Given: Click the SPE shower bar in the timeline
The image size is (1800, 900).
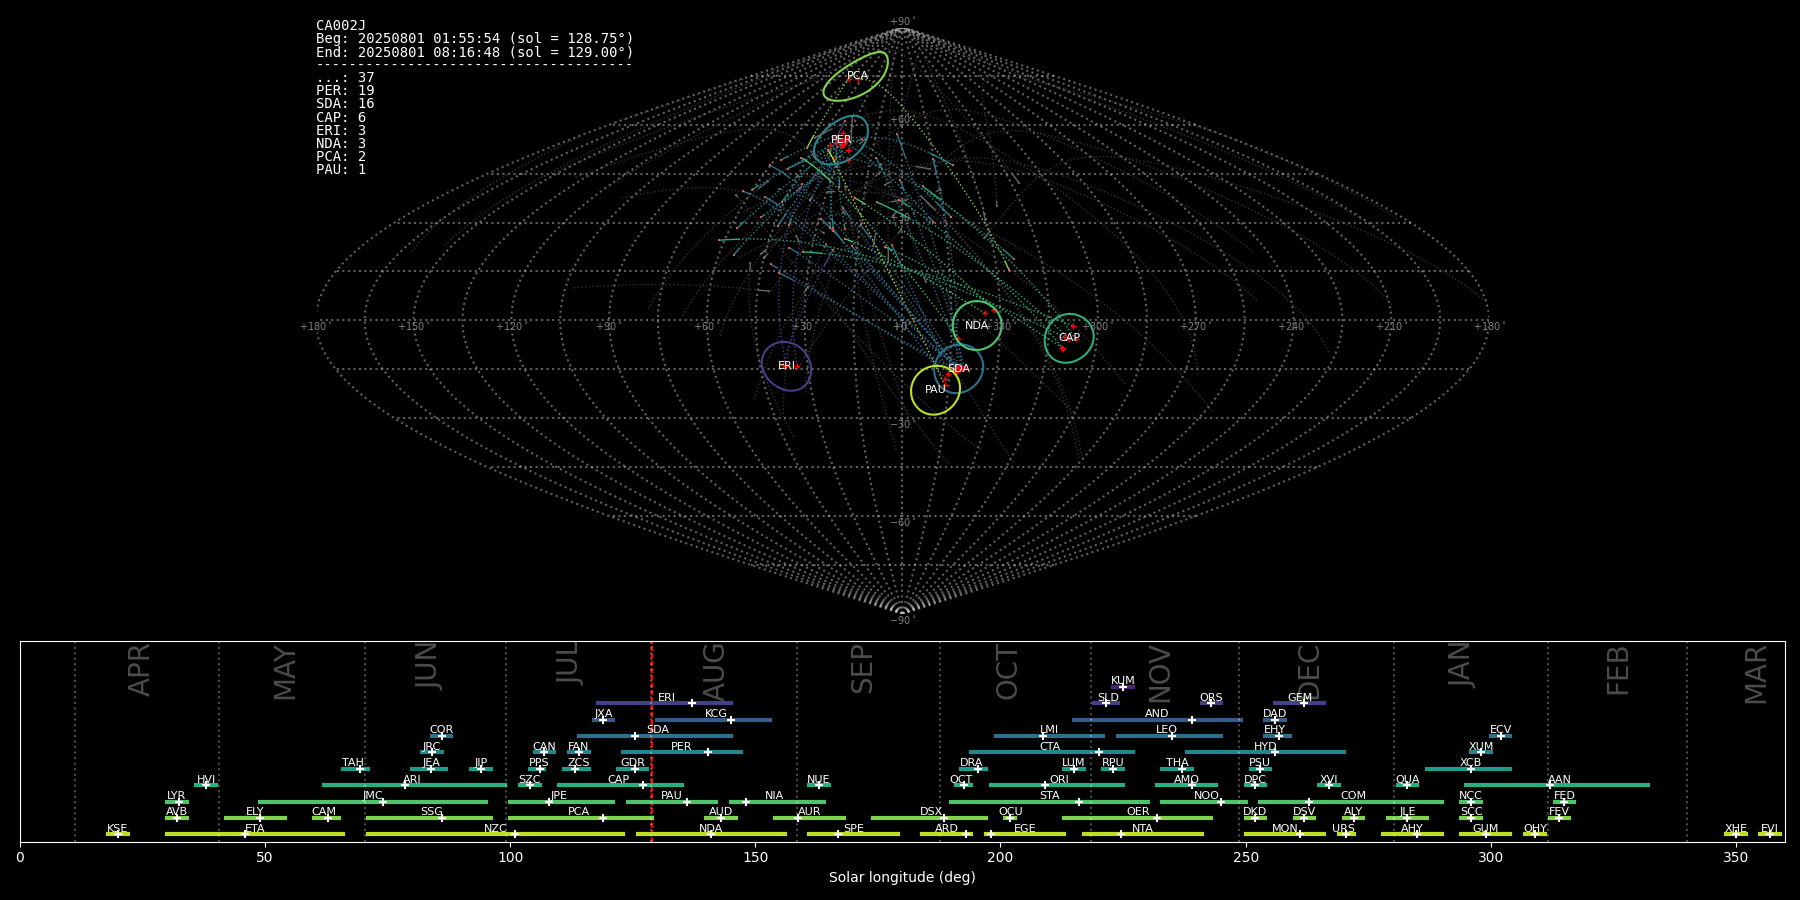Looking at the screenshot, I should pos(853,834).
